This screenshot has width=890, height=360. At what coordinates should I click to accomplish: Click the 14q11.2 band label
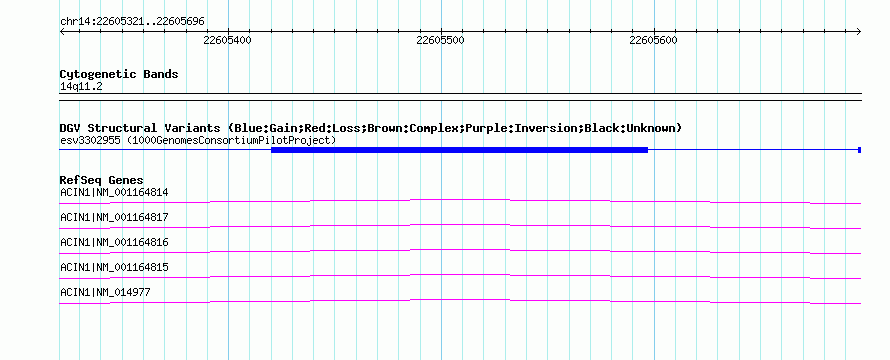tap(81, 87)
